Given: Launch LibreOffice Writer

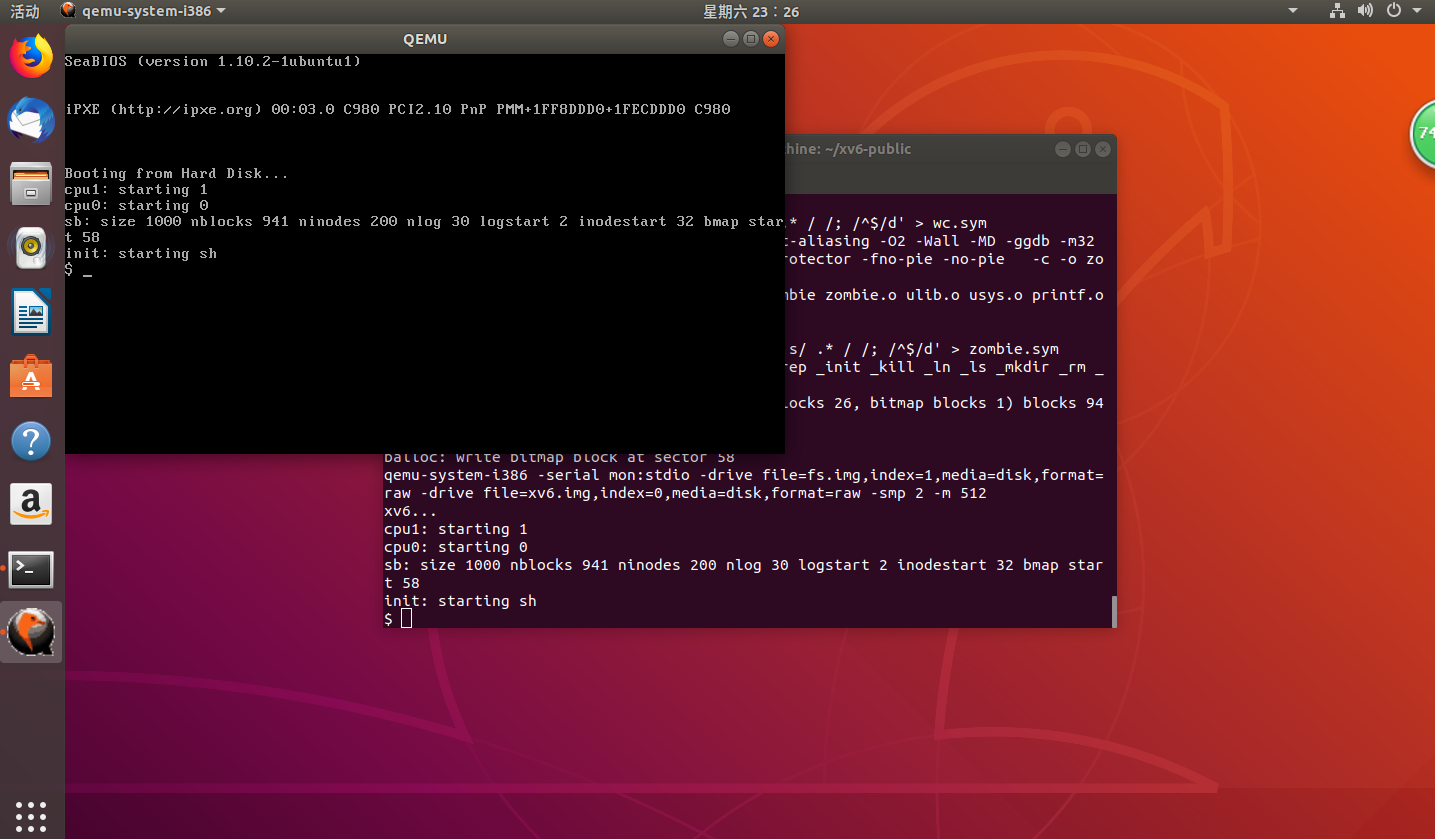Looking at the screenshot, I should [x=31, y=312].
